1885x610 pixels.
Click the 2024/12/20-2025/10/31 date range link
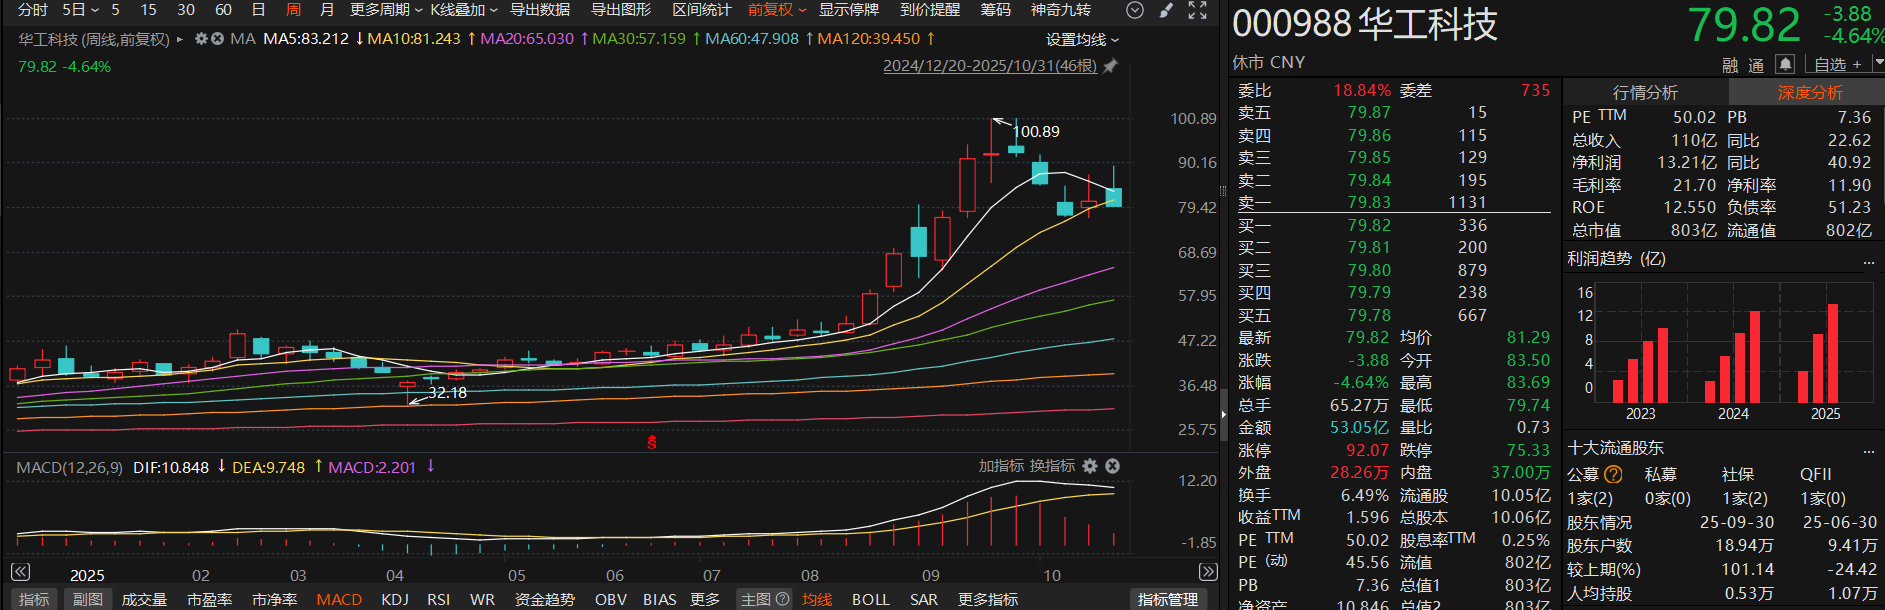point(989,66)
